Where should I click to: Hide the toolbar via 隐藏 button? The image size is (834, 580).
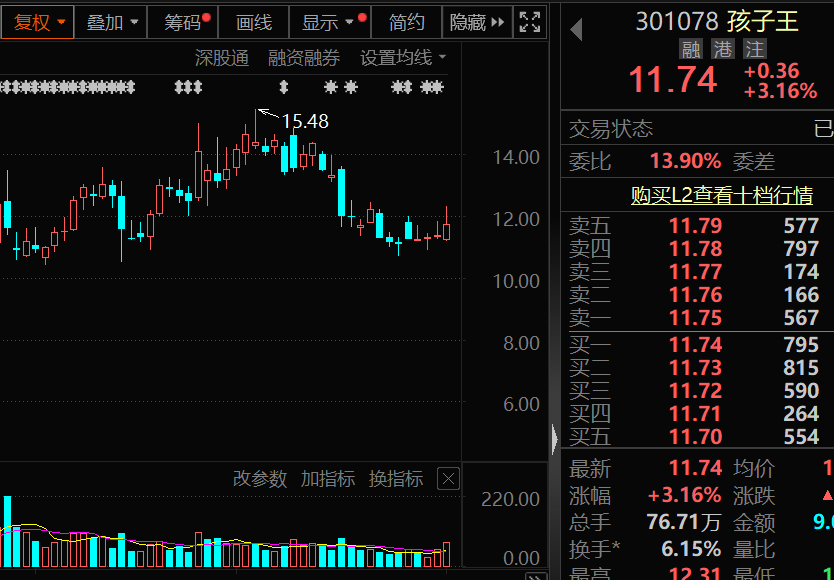coord(470,22)
